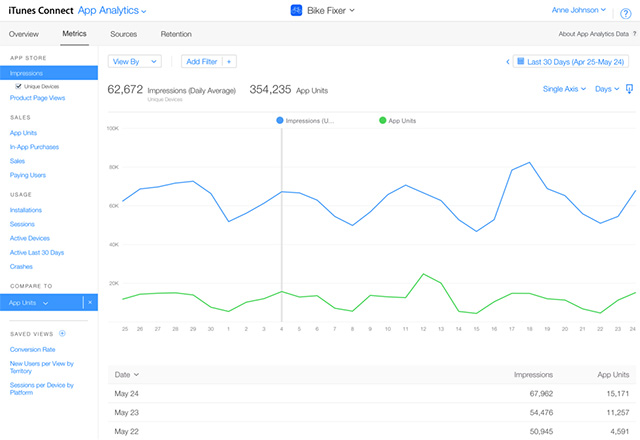Click the plus icon on Add Filter
Image resolution: width=640 pixels, height=440 pixels.
(229, 62)
